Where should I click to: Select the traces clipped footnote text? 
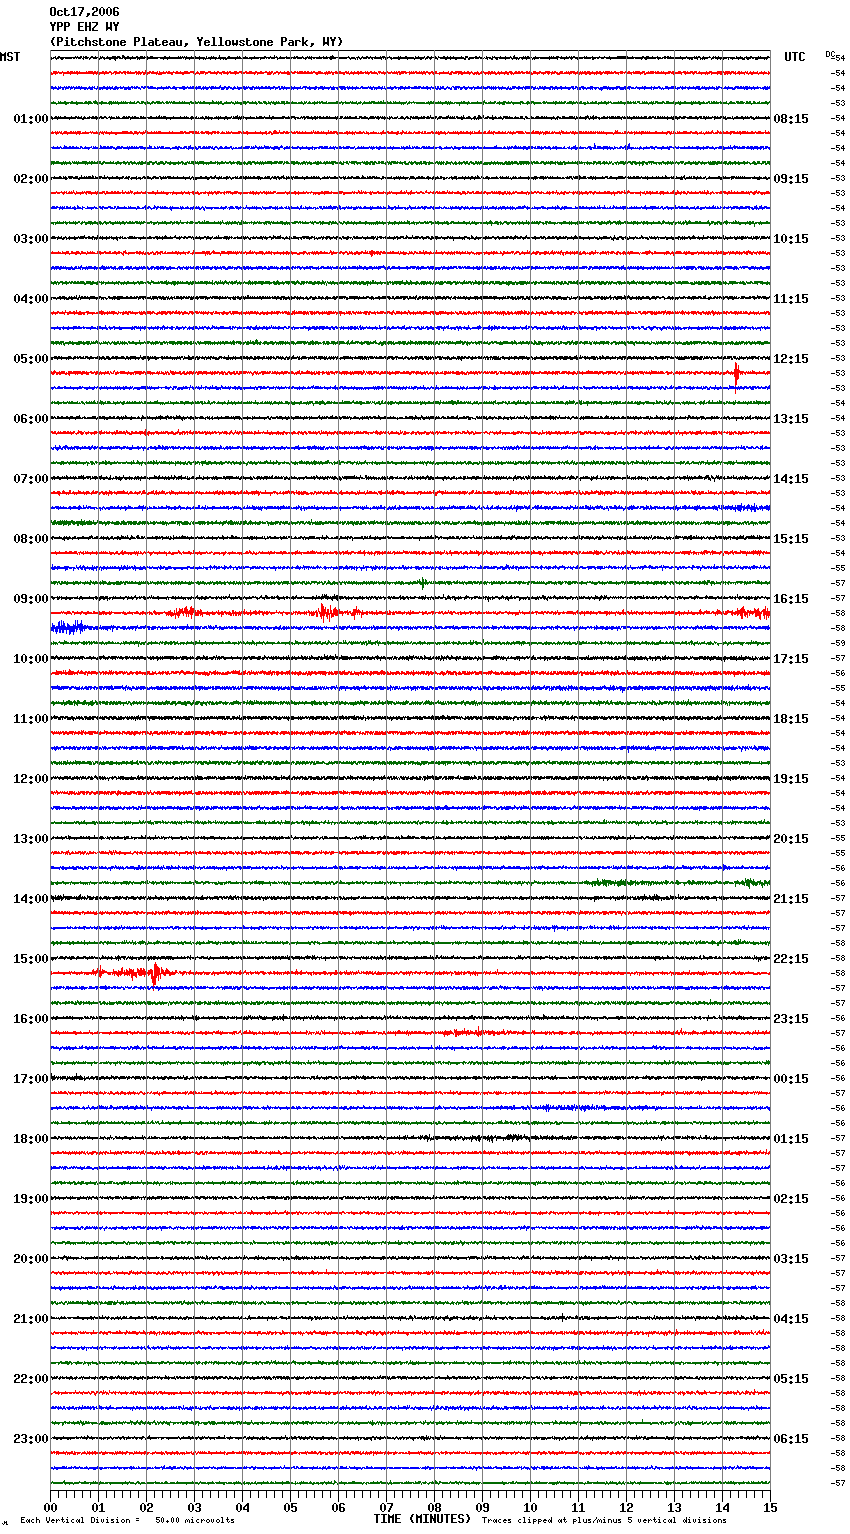[604, 1521]
